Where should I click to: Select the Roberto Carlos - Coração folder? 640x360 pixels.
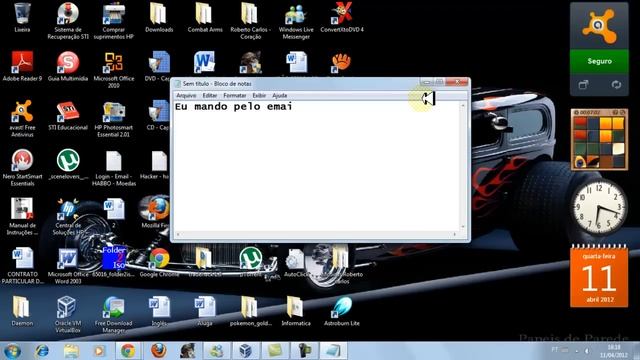251,20
